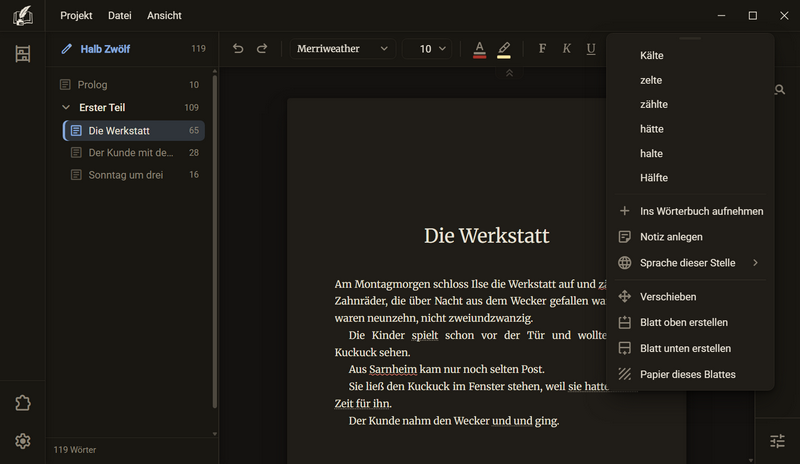Undo the last edit

pos(238,48)
